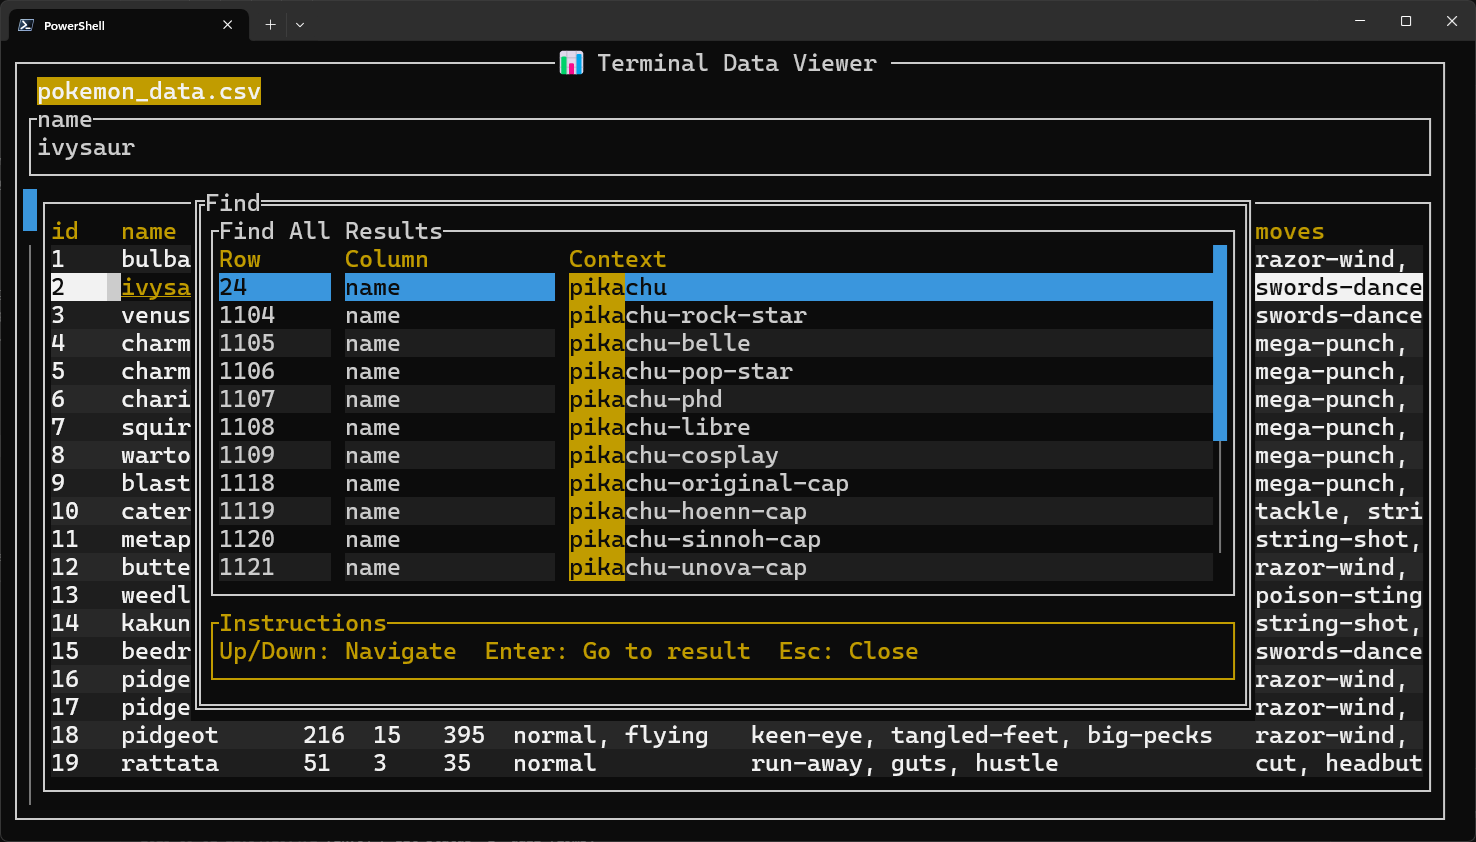Screen dimensions: 1476x842
Task: Select the PowerShell tab
Action: click(x=127, y=25)
